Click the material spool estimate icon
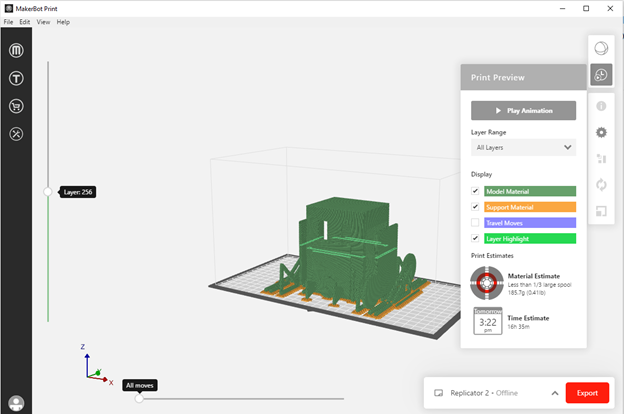Image resolution: width=624 pixels, height=414 pixels. click(x=486, y=283)
